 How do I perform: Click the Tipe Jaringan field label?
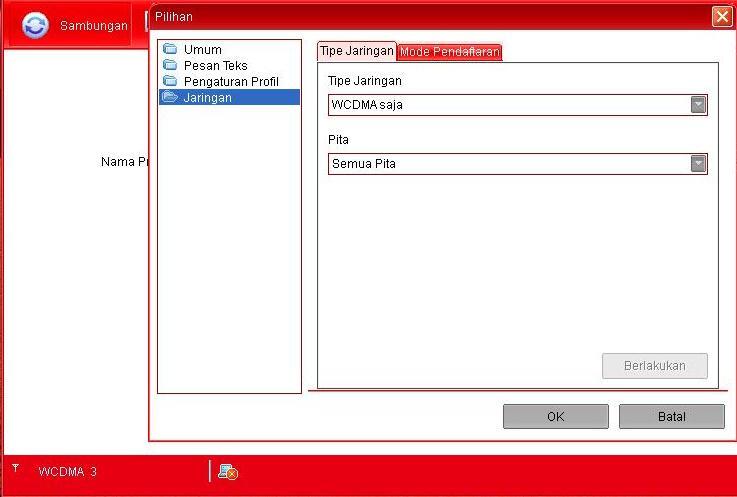pyautogui.click(x=365, y=81)
